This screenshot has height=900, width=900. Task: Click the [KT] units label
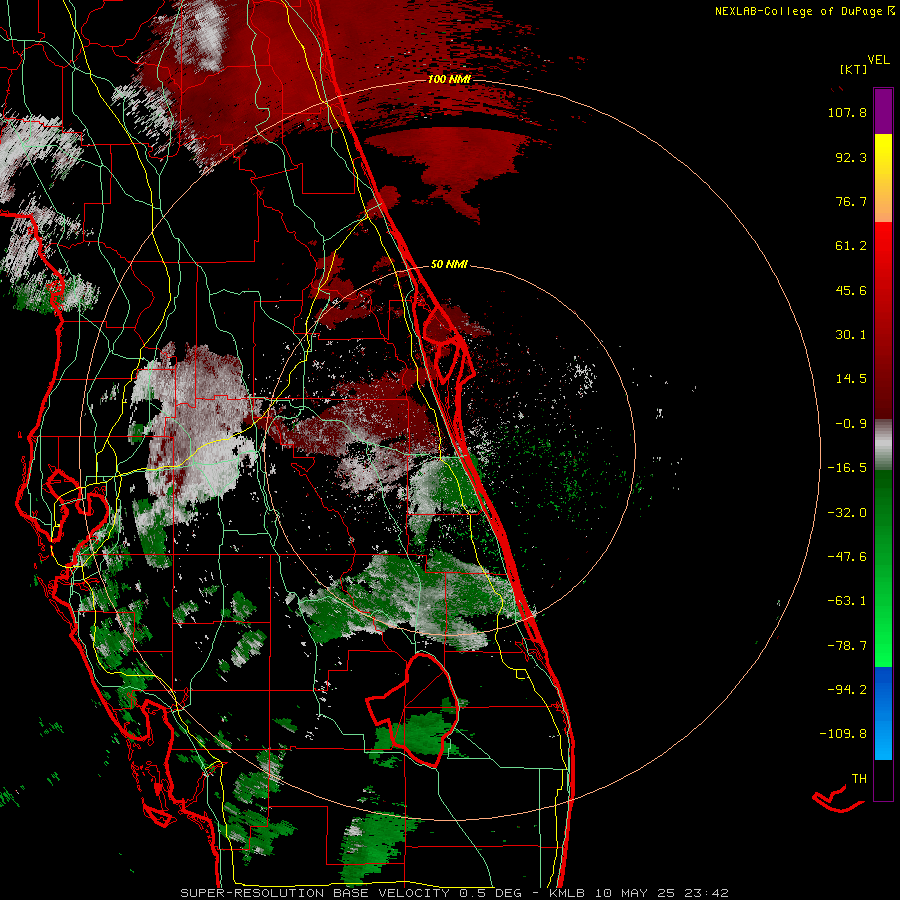click(x=854, y=69)
